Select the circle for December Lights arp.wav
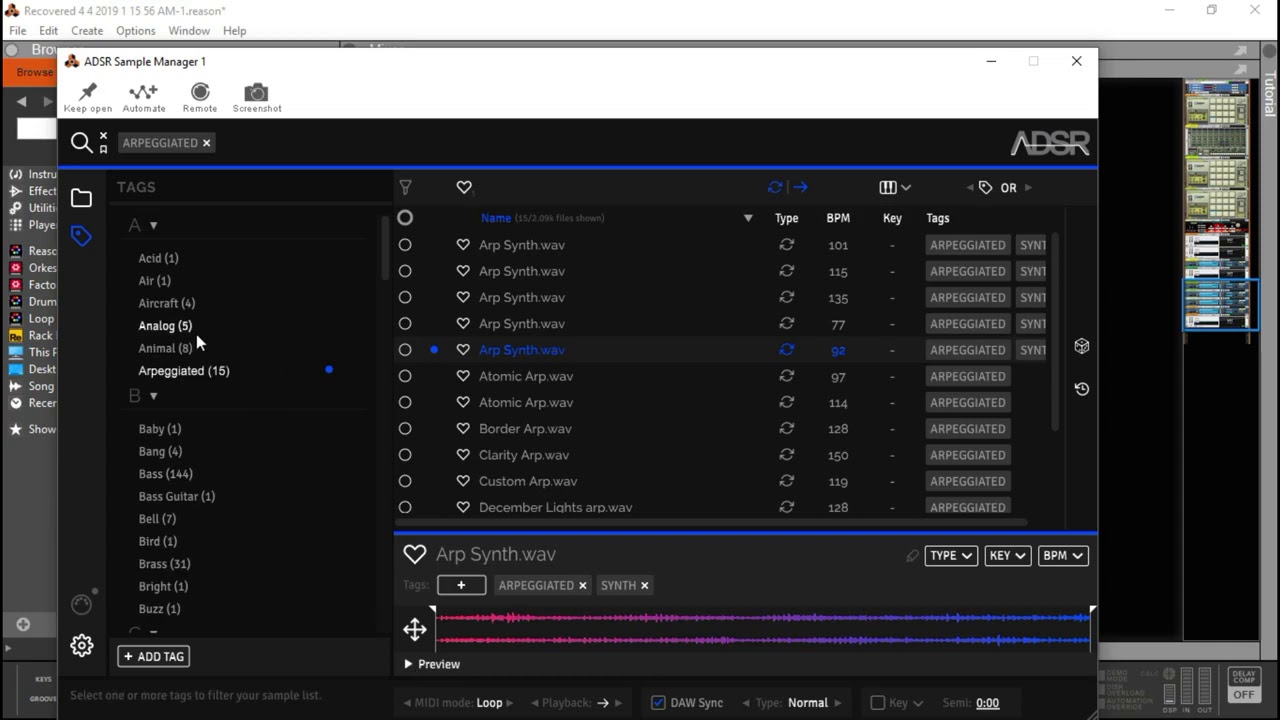1280x720 pixels. [x=405, y=507]
